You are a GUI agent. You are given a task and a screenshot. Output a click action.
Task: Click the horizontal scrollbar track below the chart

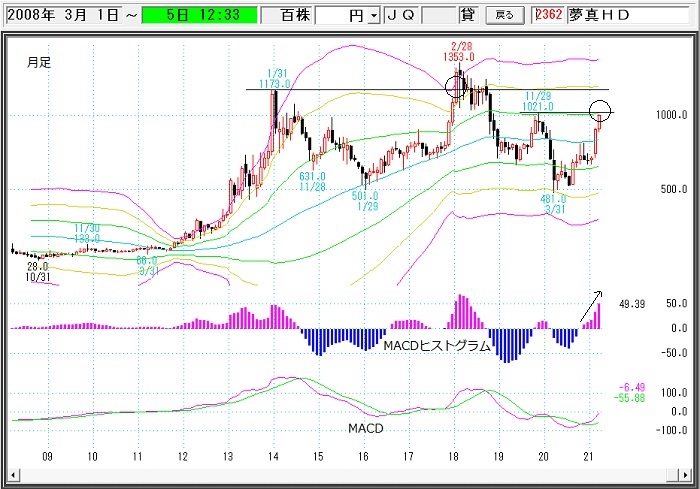(349, 475)
